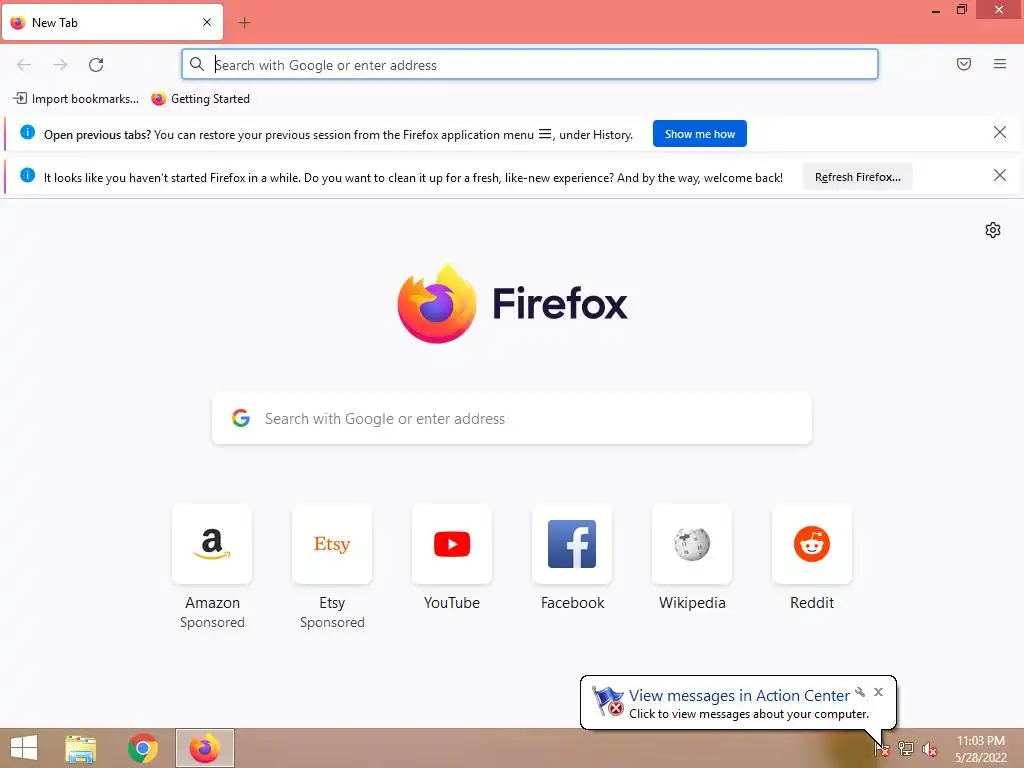Click Import bookmarks toolbar item
The image size is (1024, 768).
[x=76, y=99]
